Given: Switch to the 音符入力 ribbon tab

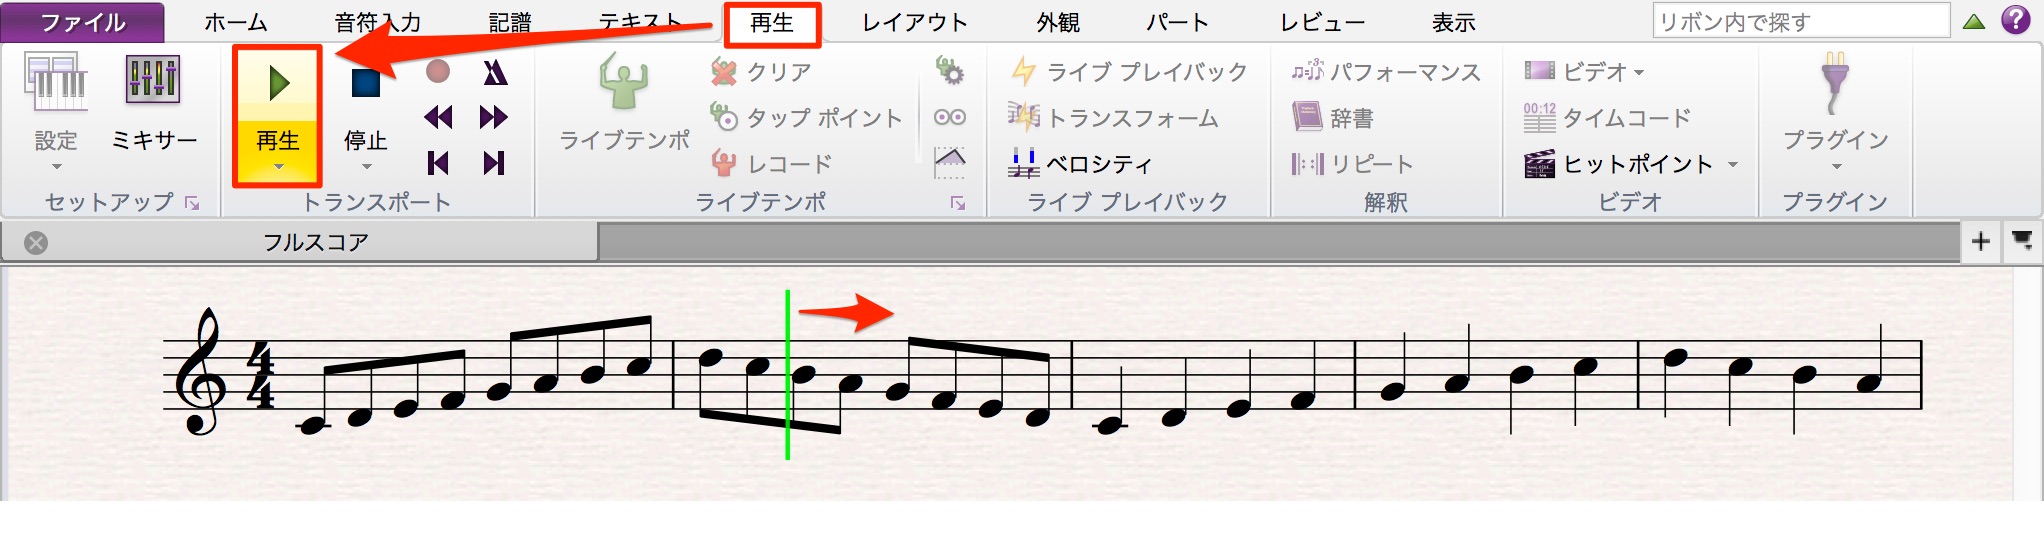Looking at the screenshot, I should coord(378,22).
